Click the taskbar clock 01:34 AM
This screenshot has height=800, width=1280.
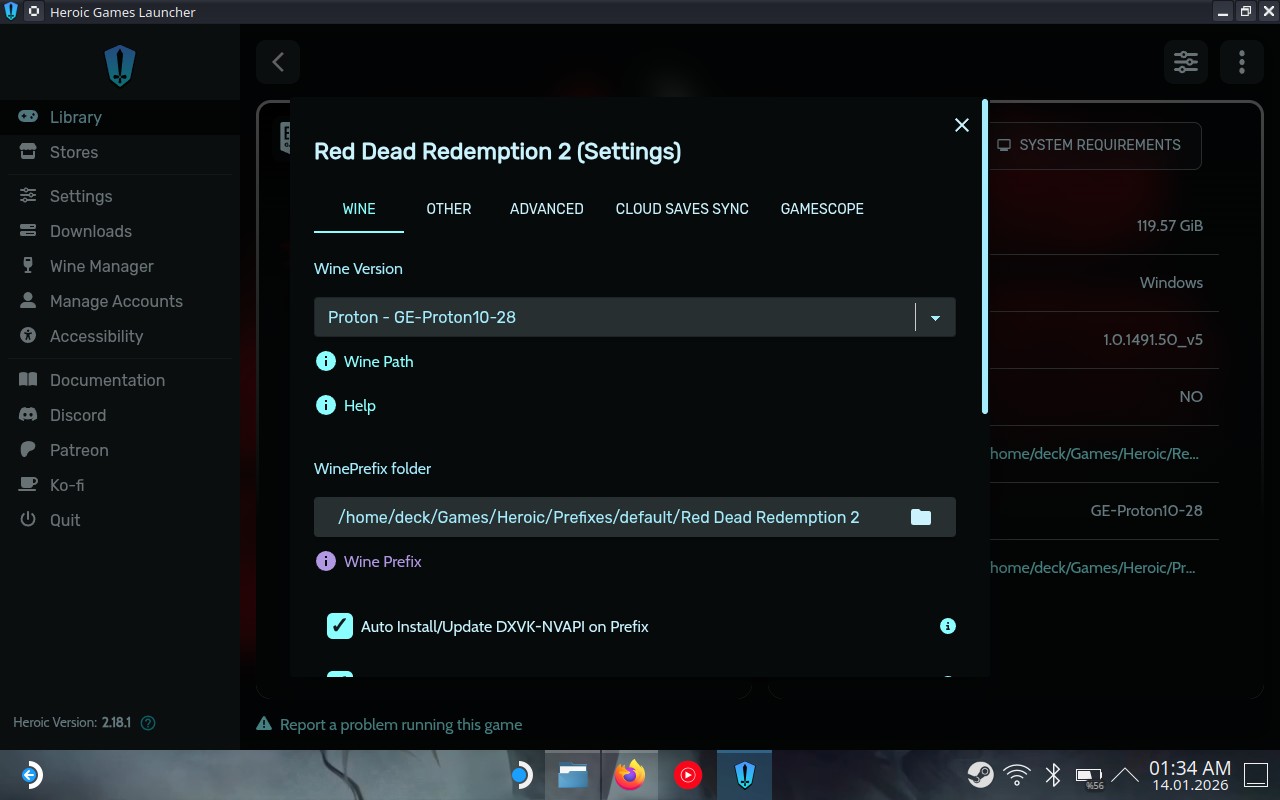click(1190, 768)
